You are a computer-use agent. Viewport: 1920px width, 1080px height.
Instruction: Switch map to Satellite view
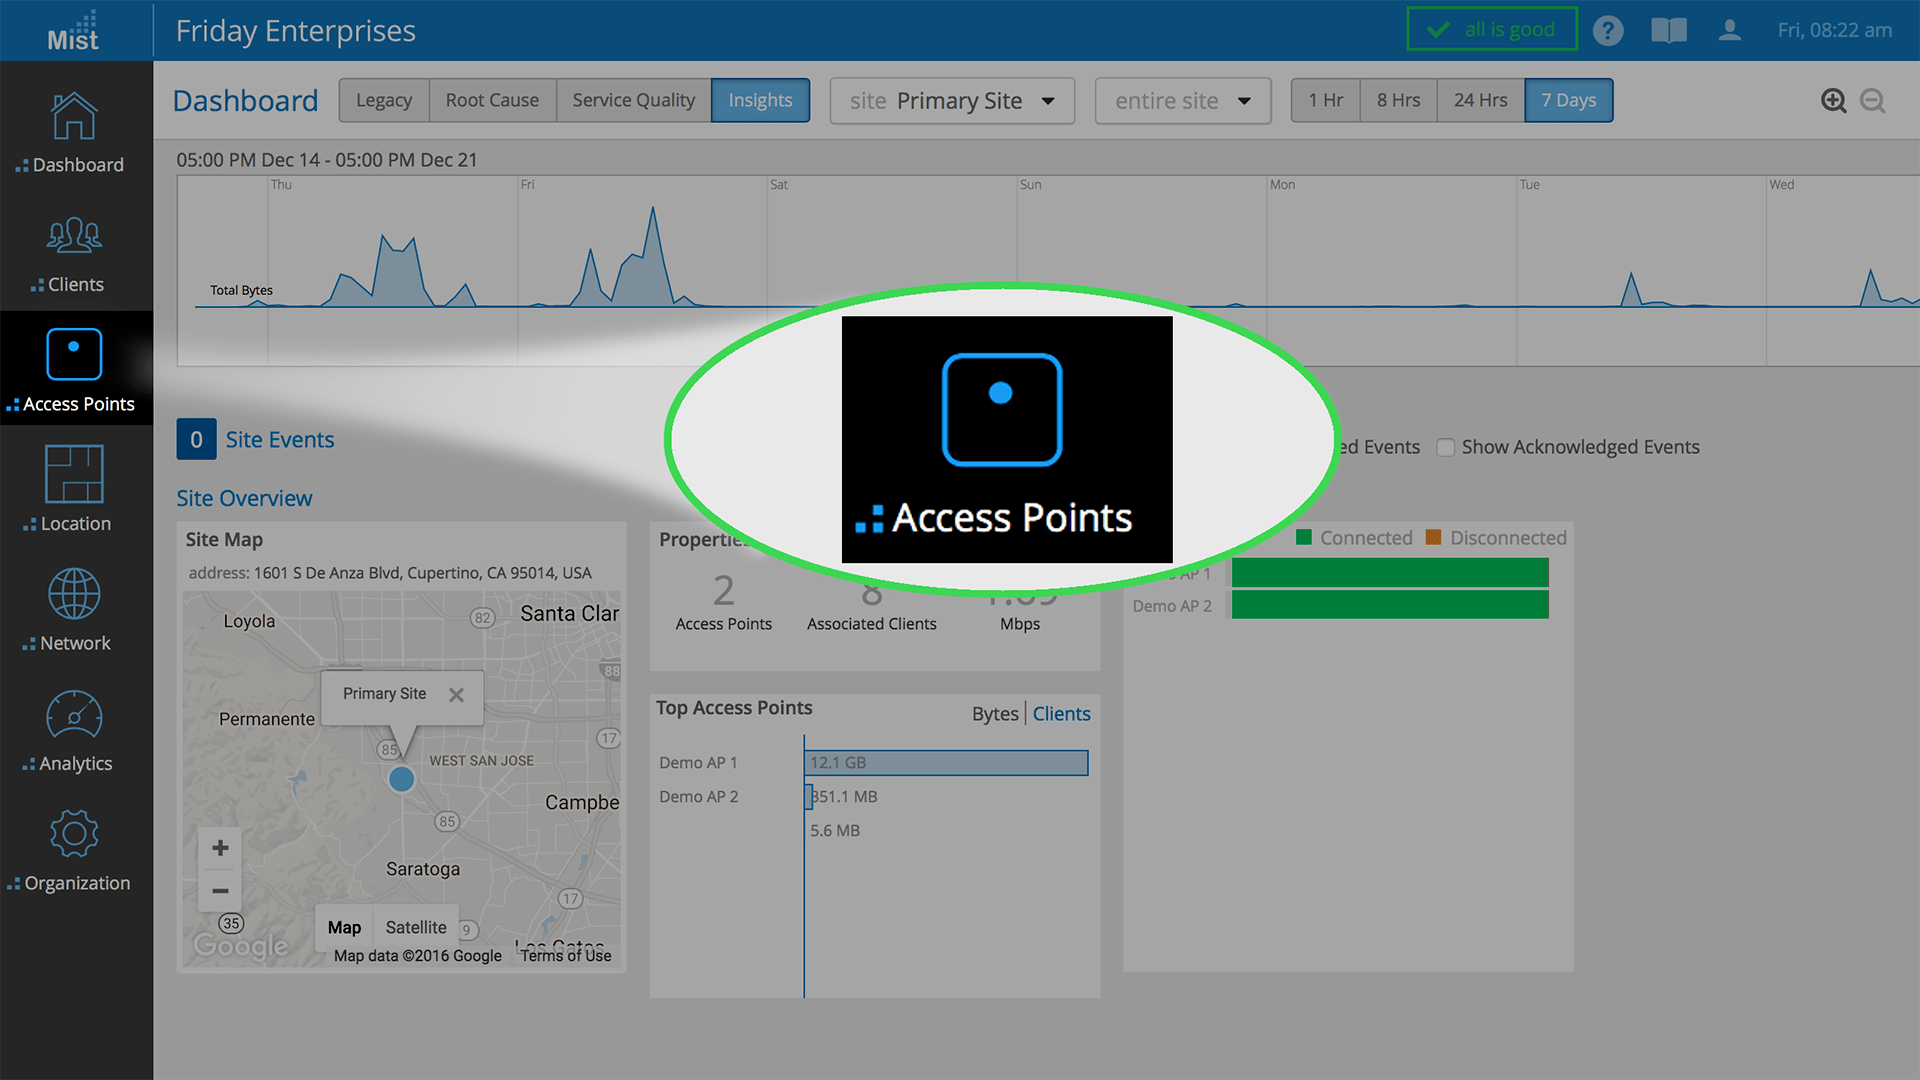click(416, 927)
